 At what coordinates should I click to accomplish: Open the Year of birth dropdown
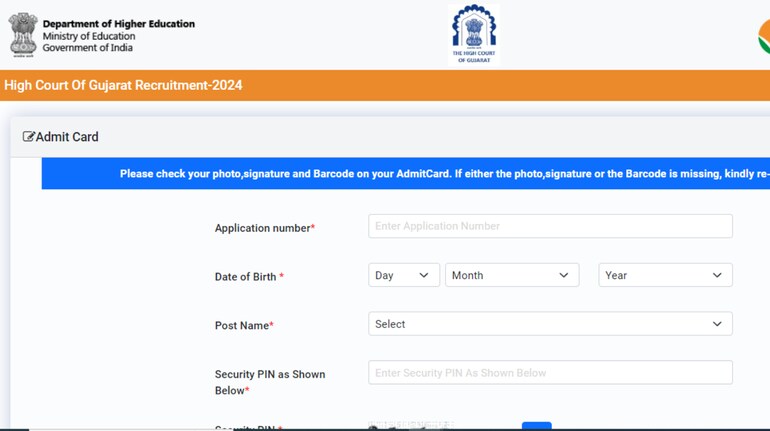click(x=665, y=276)
